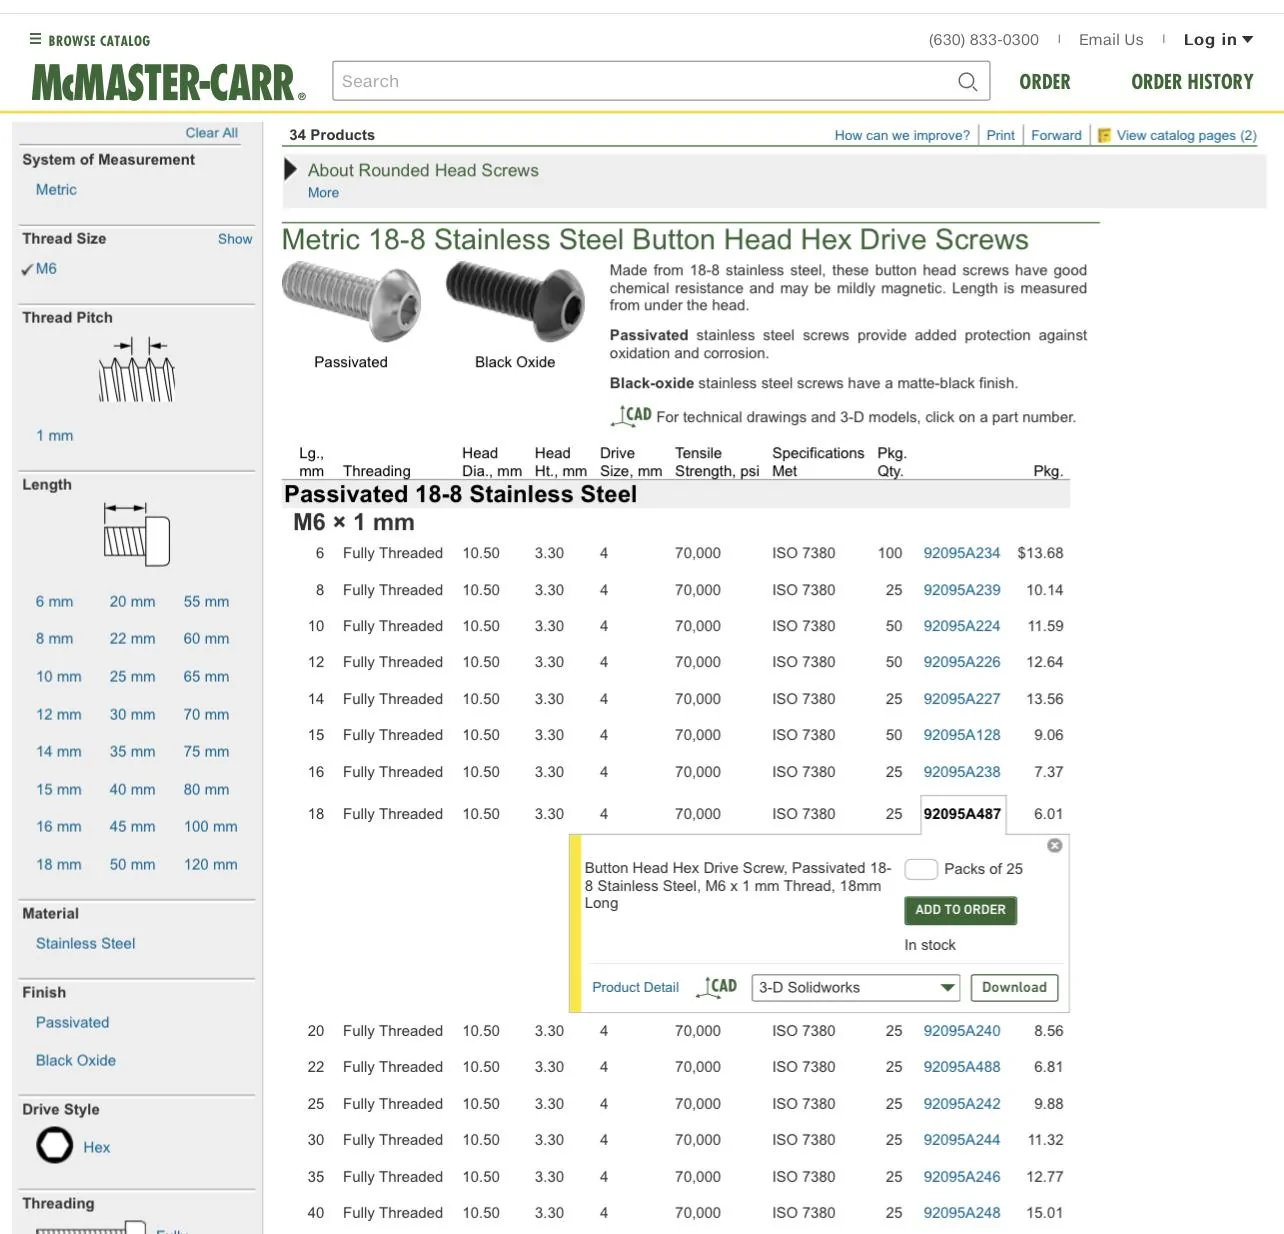This screenshot has width=1284, height=1234.
Task: Open the Browse Catalog hamburger menu icon
Action: (35, 40)
